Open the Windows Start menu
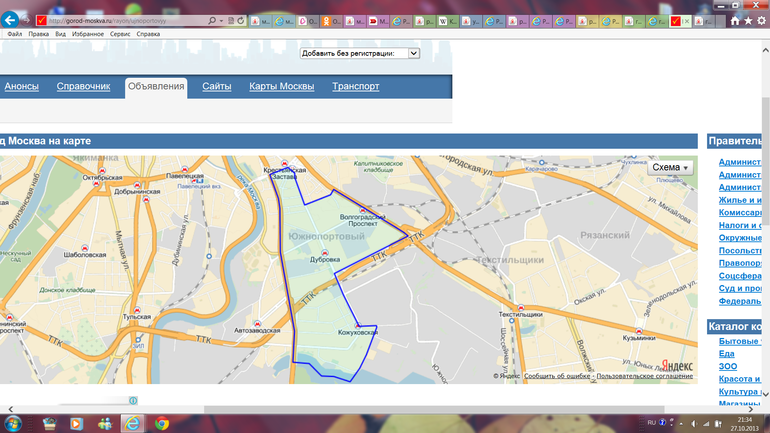The height and width of the screenshot is (433, 770). [x=14, y=423]
